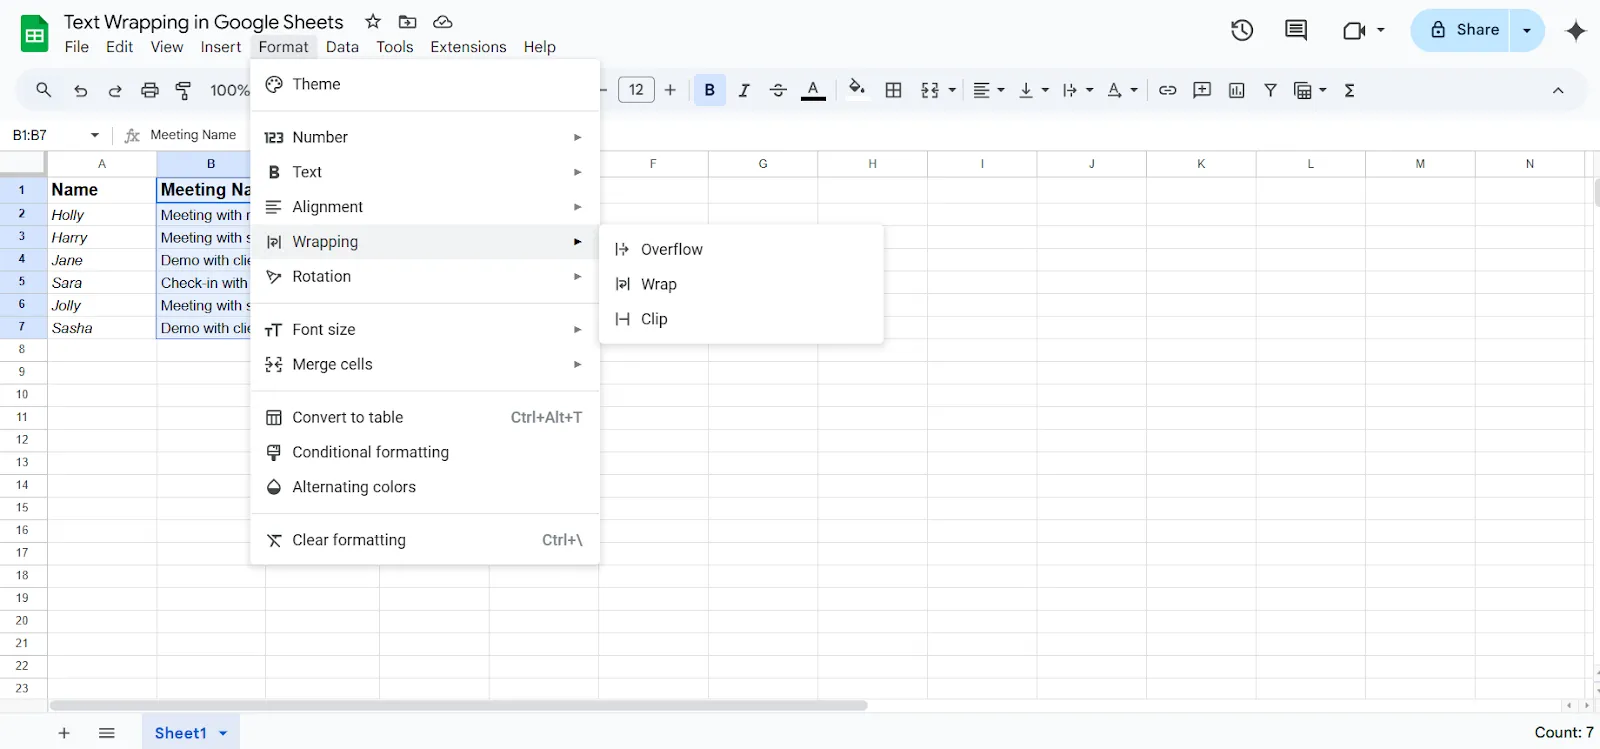Screen dimensions: 1600x749
Task: Open the comments panel icon
Action: tap(1296, 30)
